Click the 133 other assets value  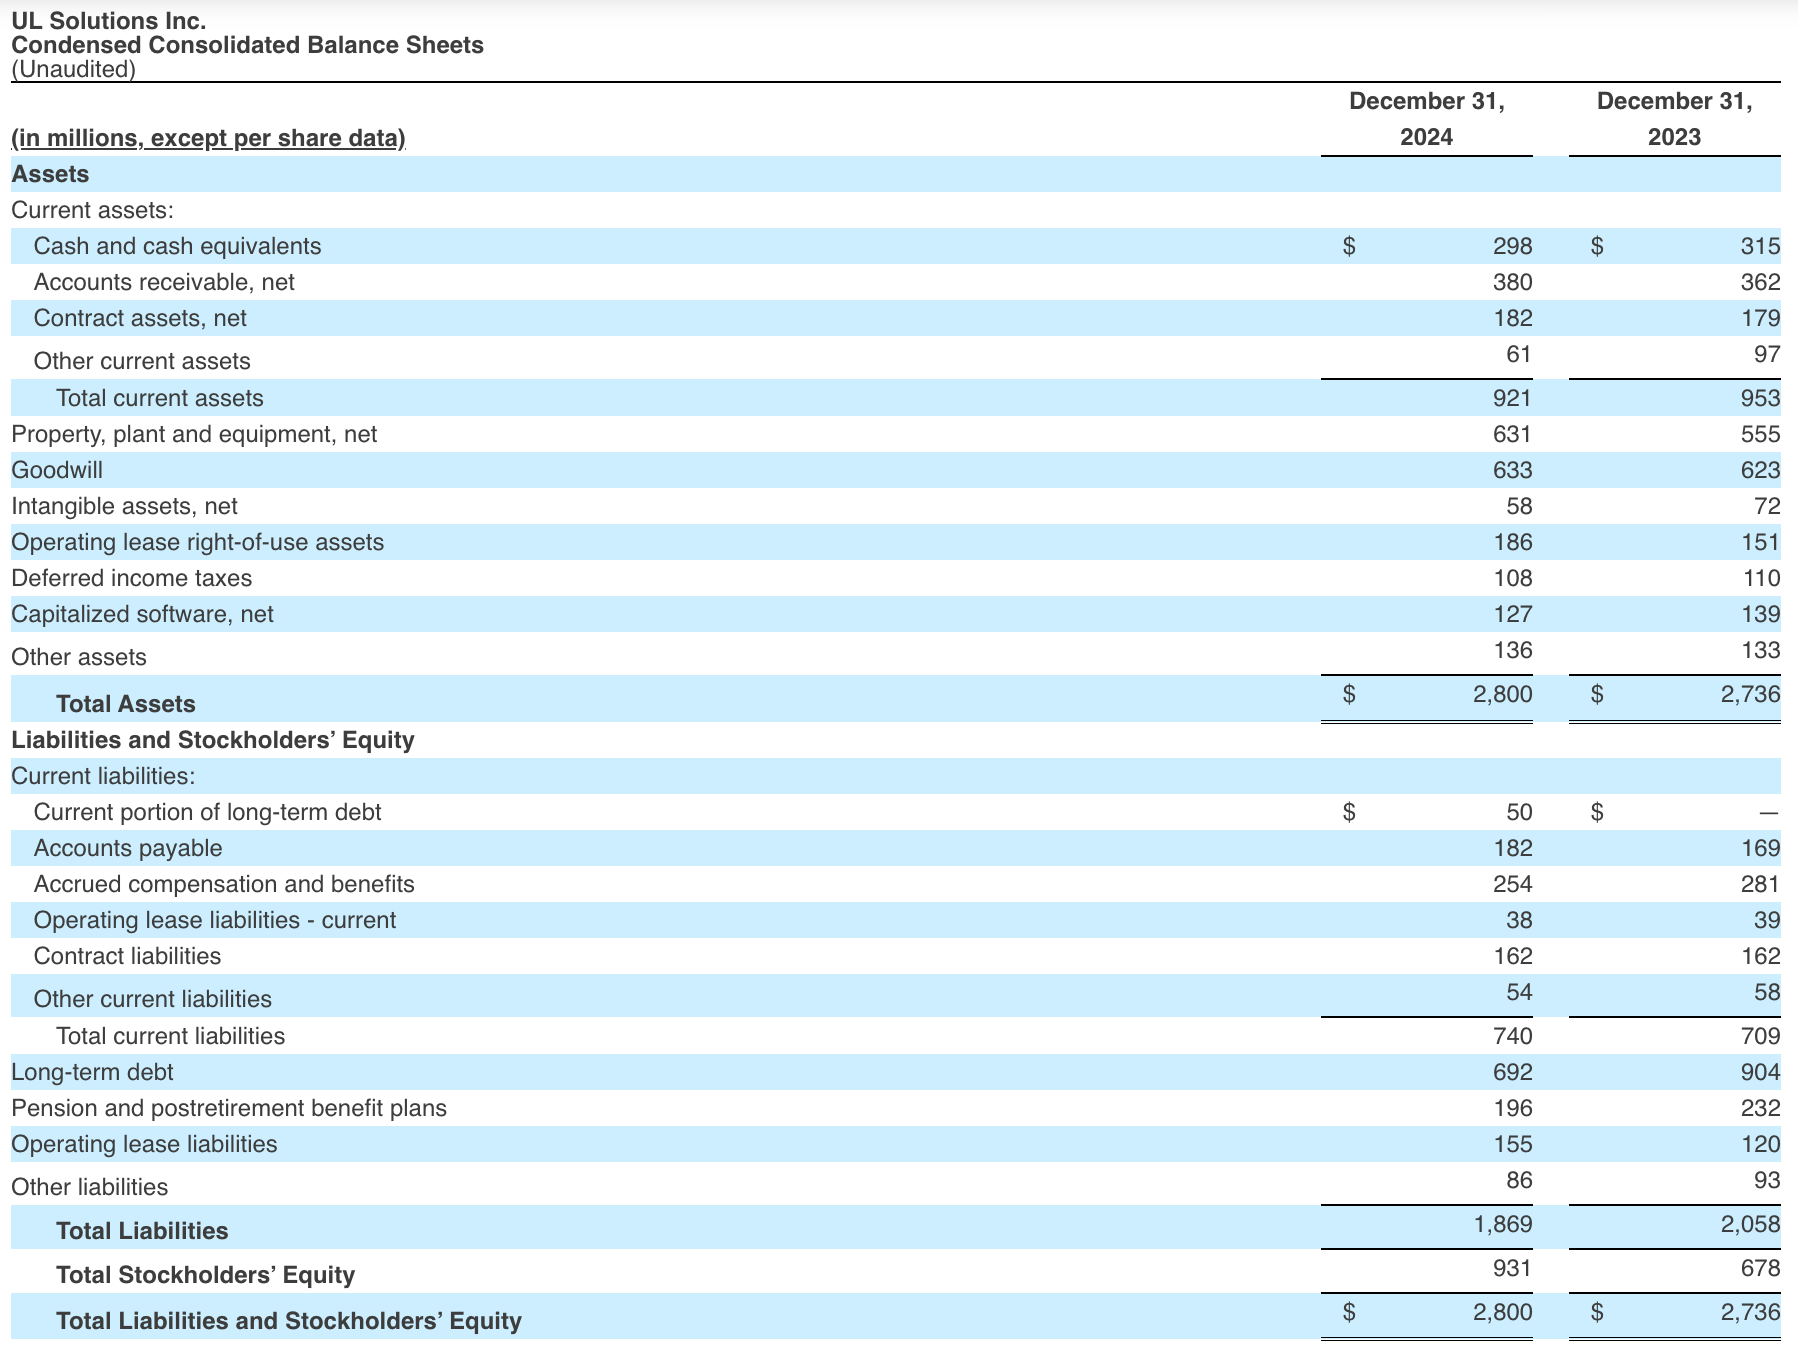[x=1760, y=650]
